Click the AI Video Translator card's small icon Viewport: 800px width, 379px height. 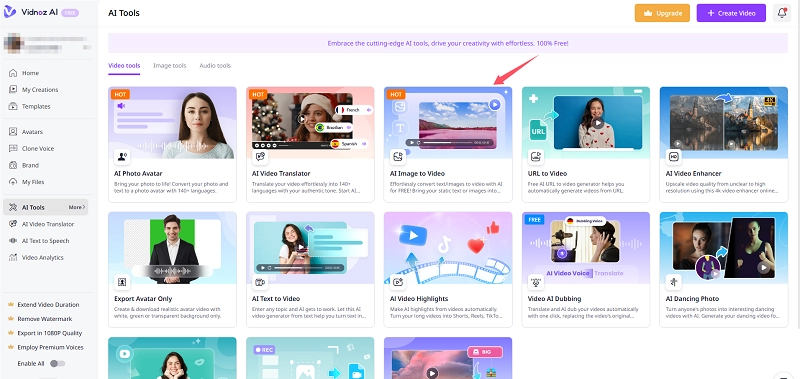[260, 156]
